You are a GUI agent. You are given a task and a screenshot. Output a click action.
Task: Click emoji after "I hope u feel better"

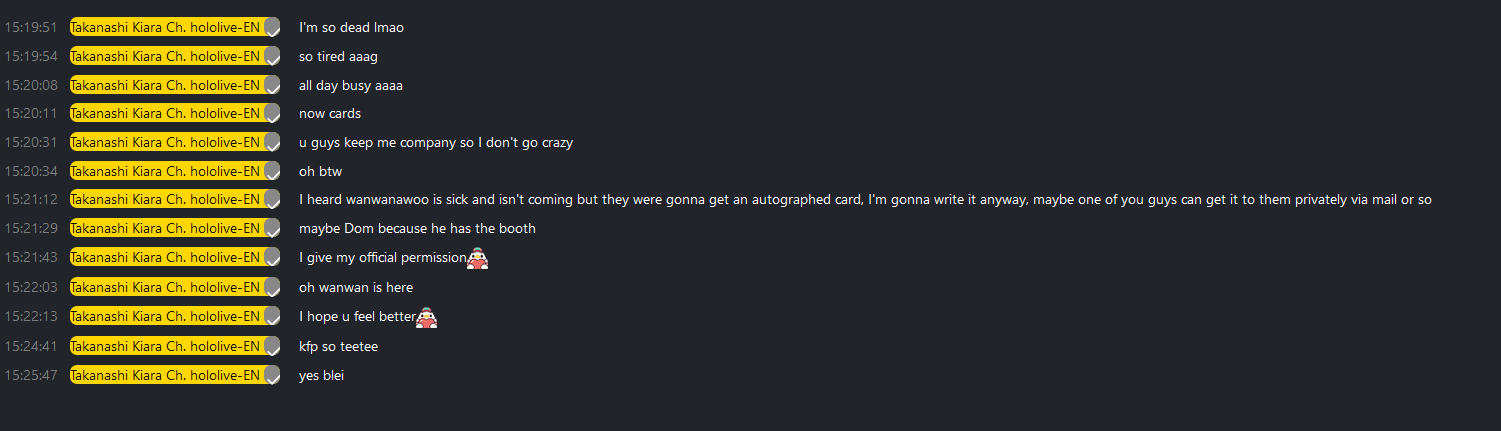(x=427, y=318)
